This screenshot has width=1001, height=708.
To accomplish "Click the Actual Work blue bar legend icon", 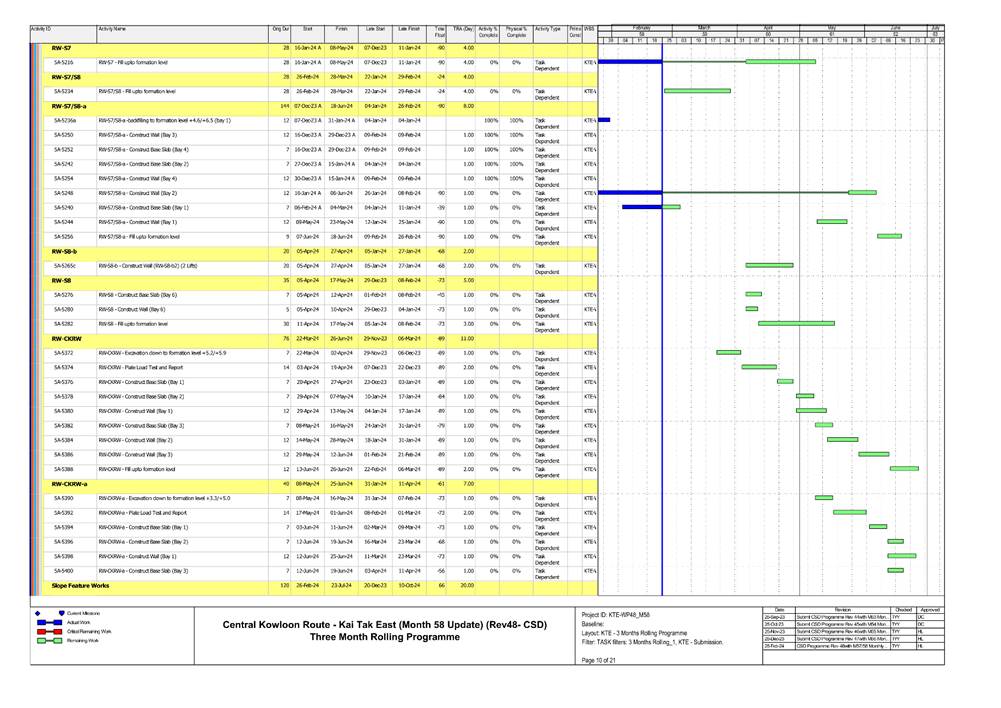I will [46, 623].
